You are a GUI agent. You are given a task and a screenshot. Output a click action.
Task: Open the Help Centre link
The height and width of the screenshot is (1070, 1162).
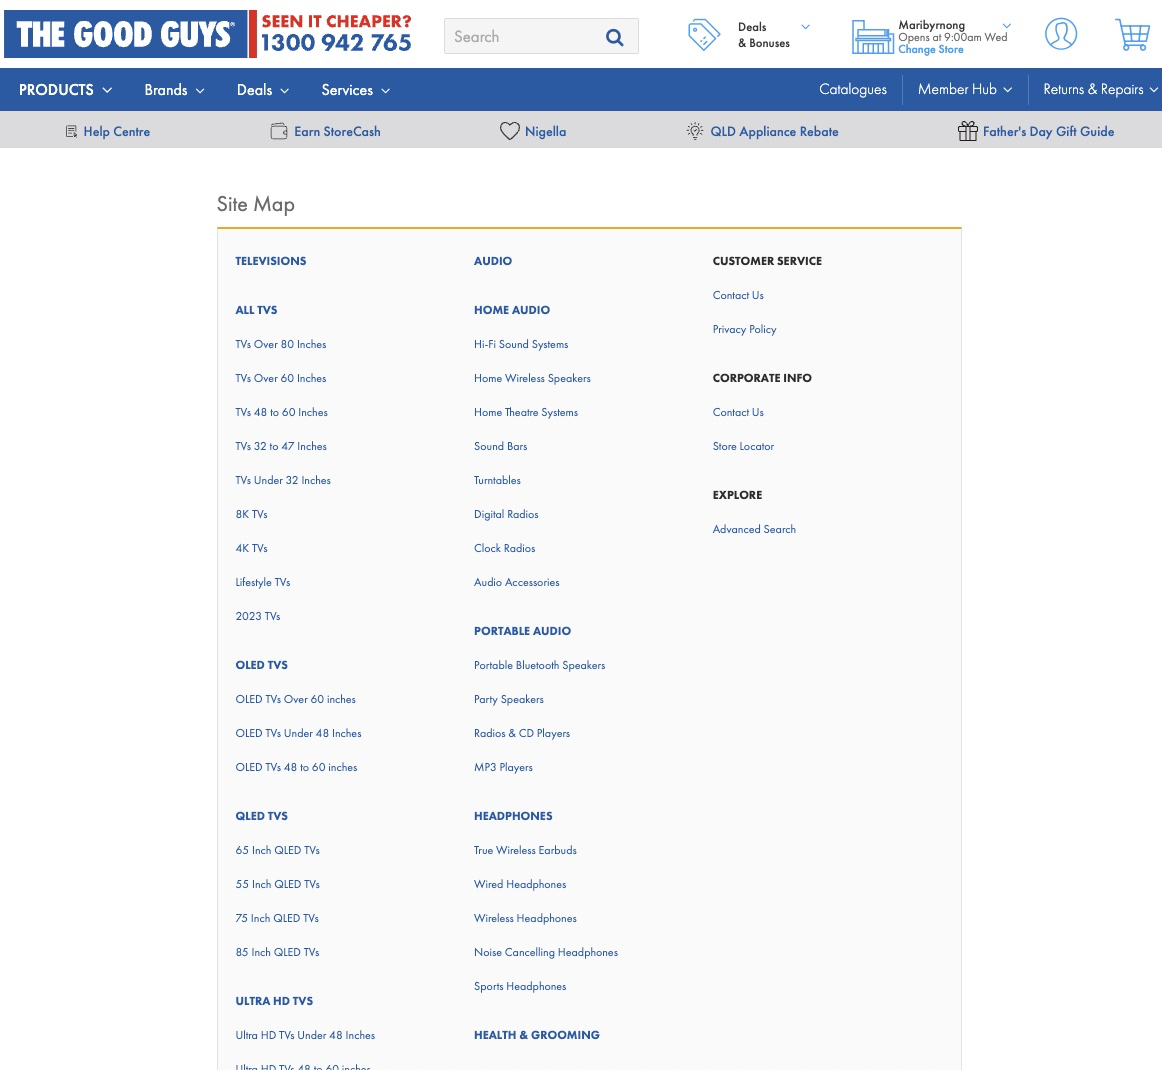[x=116, y=131]
